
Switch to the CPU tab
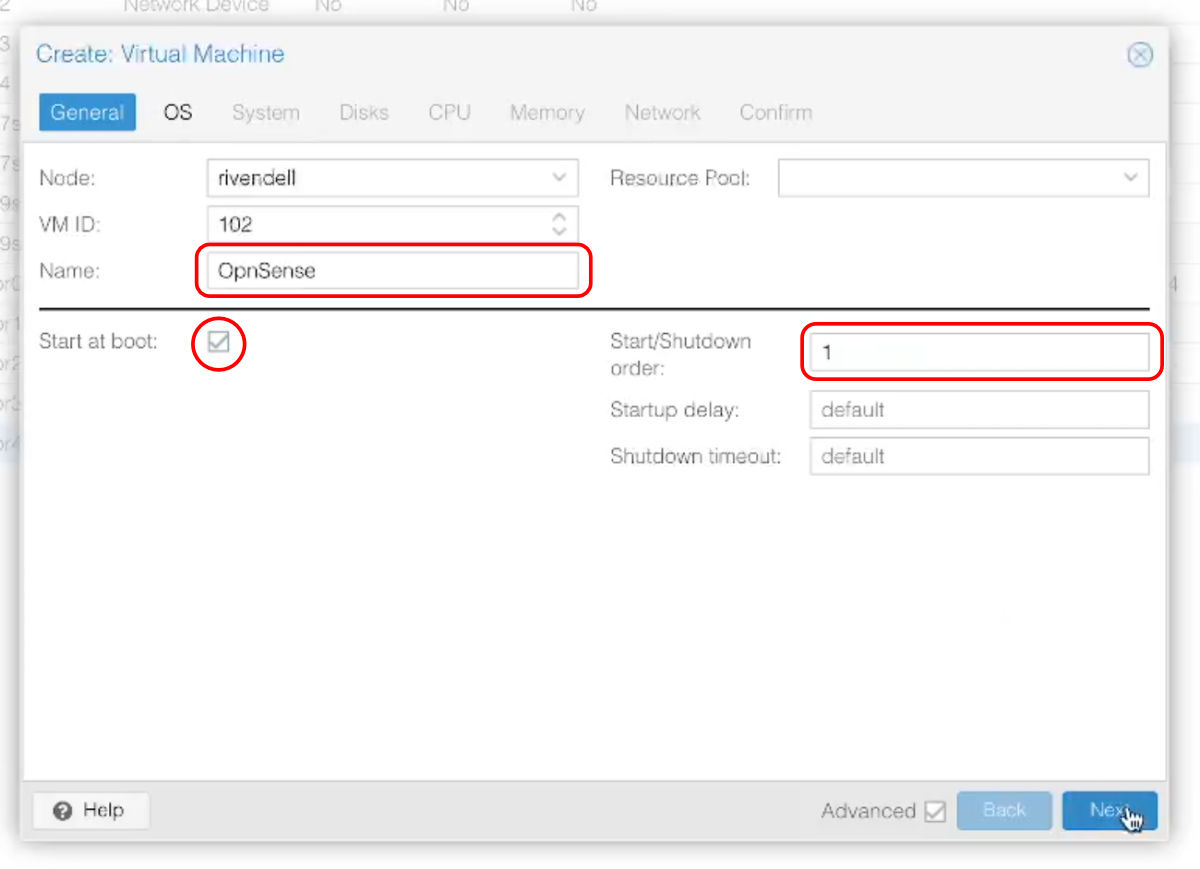[x=449, y=113]
